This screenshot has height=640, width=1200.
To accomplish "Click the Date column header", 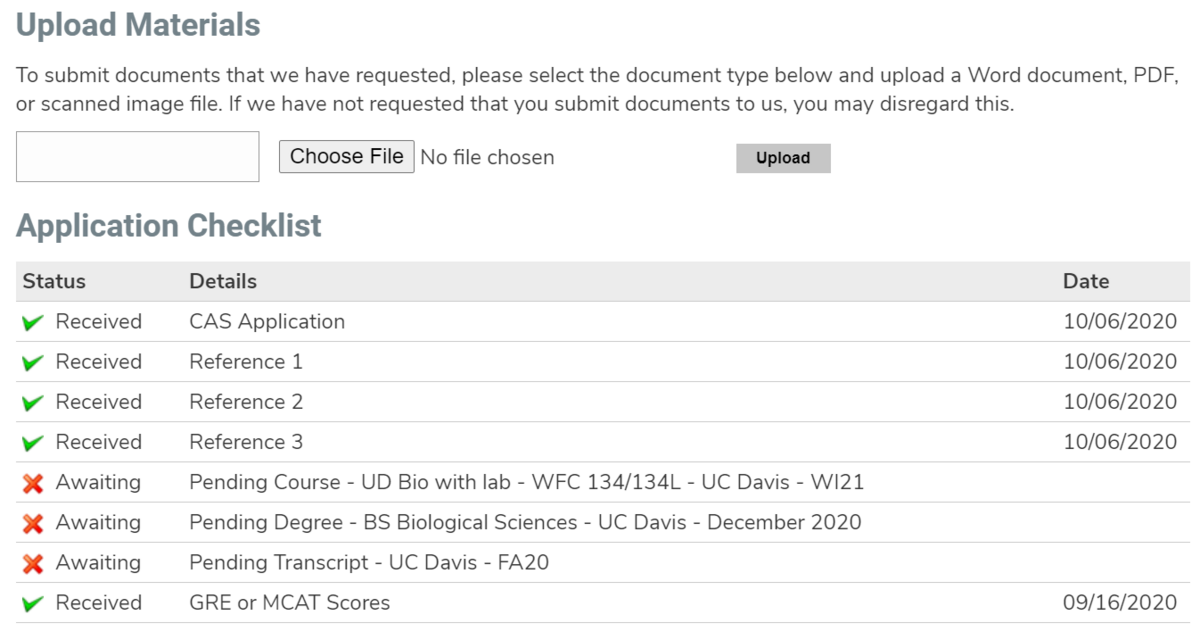I will coord(1086,281).
